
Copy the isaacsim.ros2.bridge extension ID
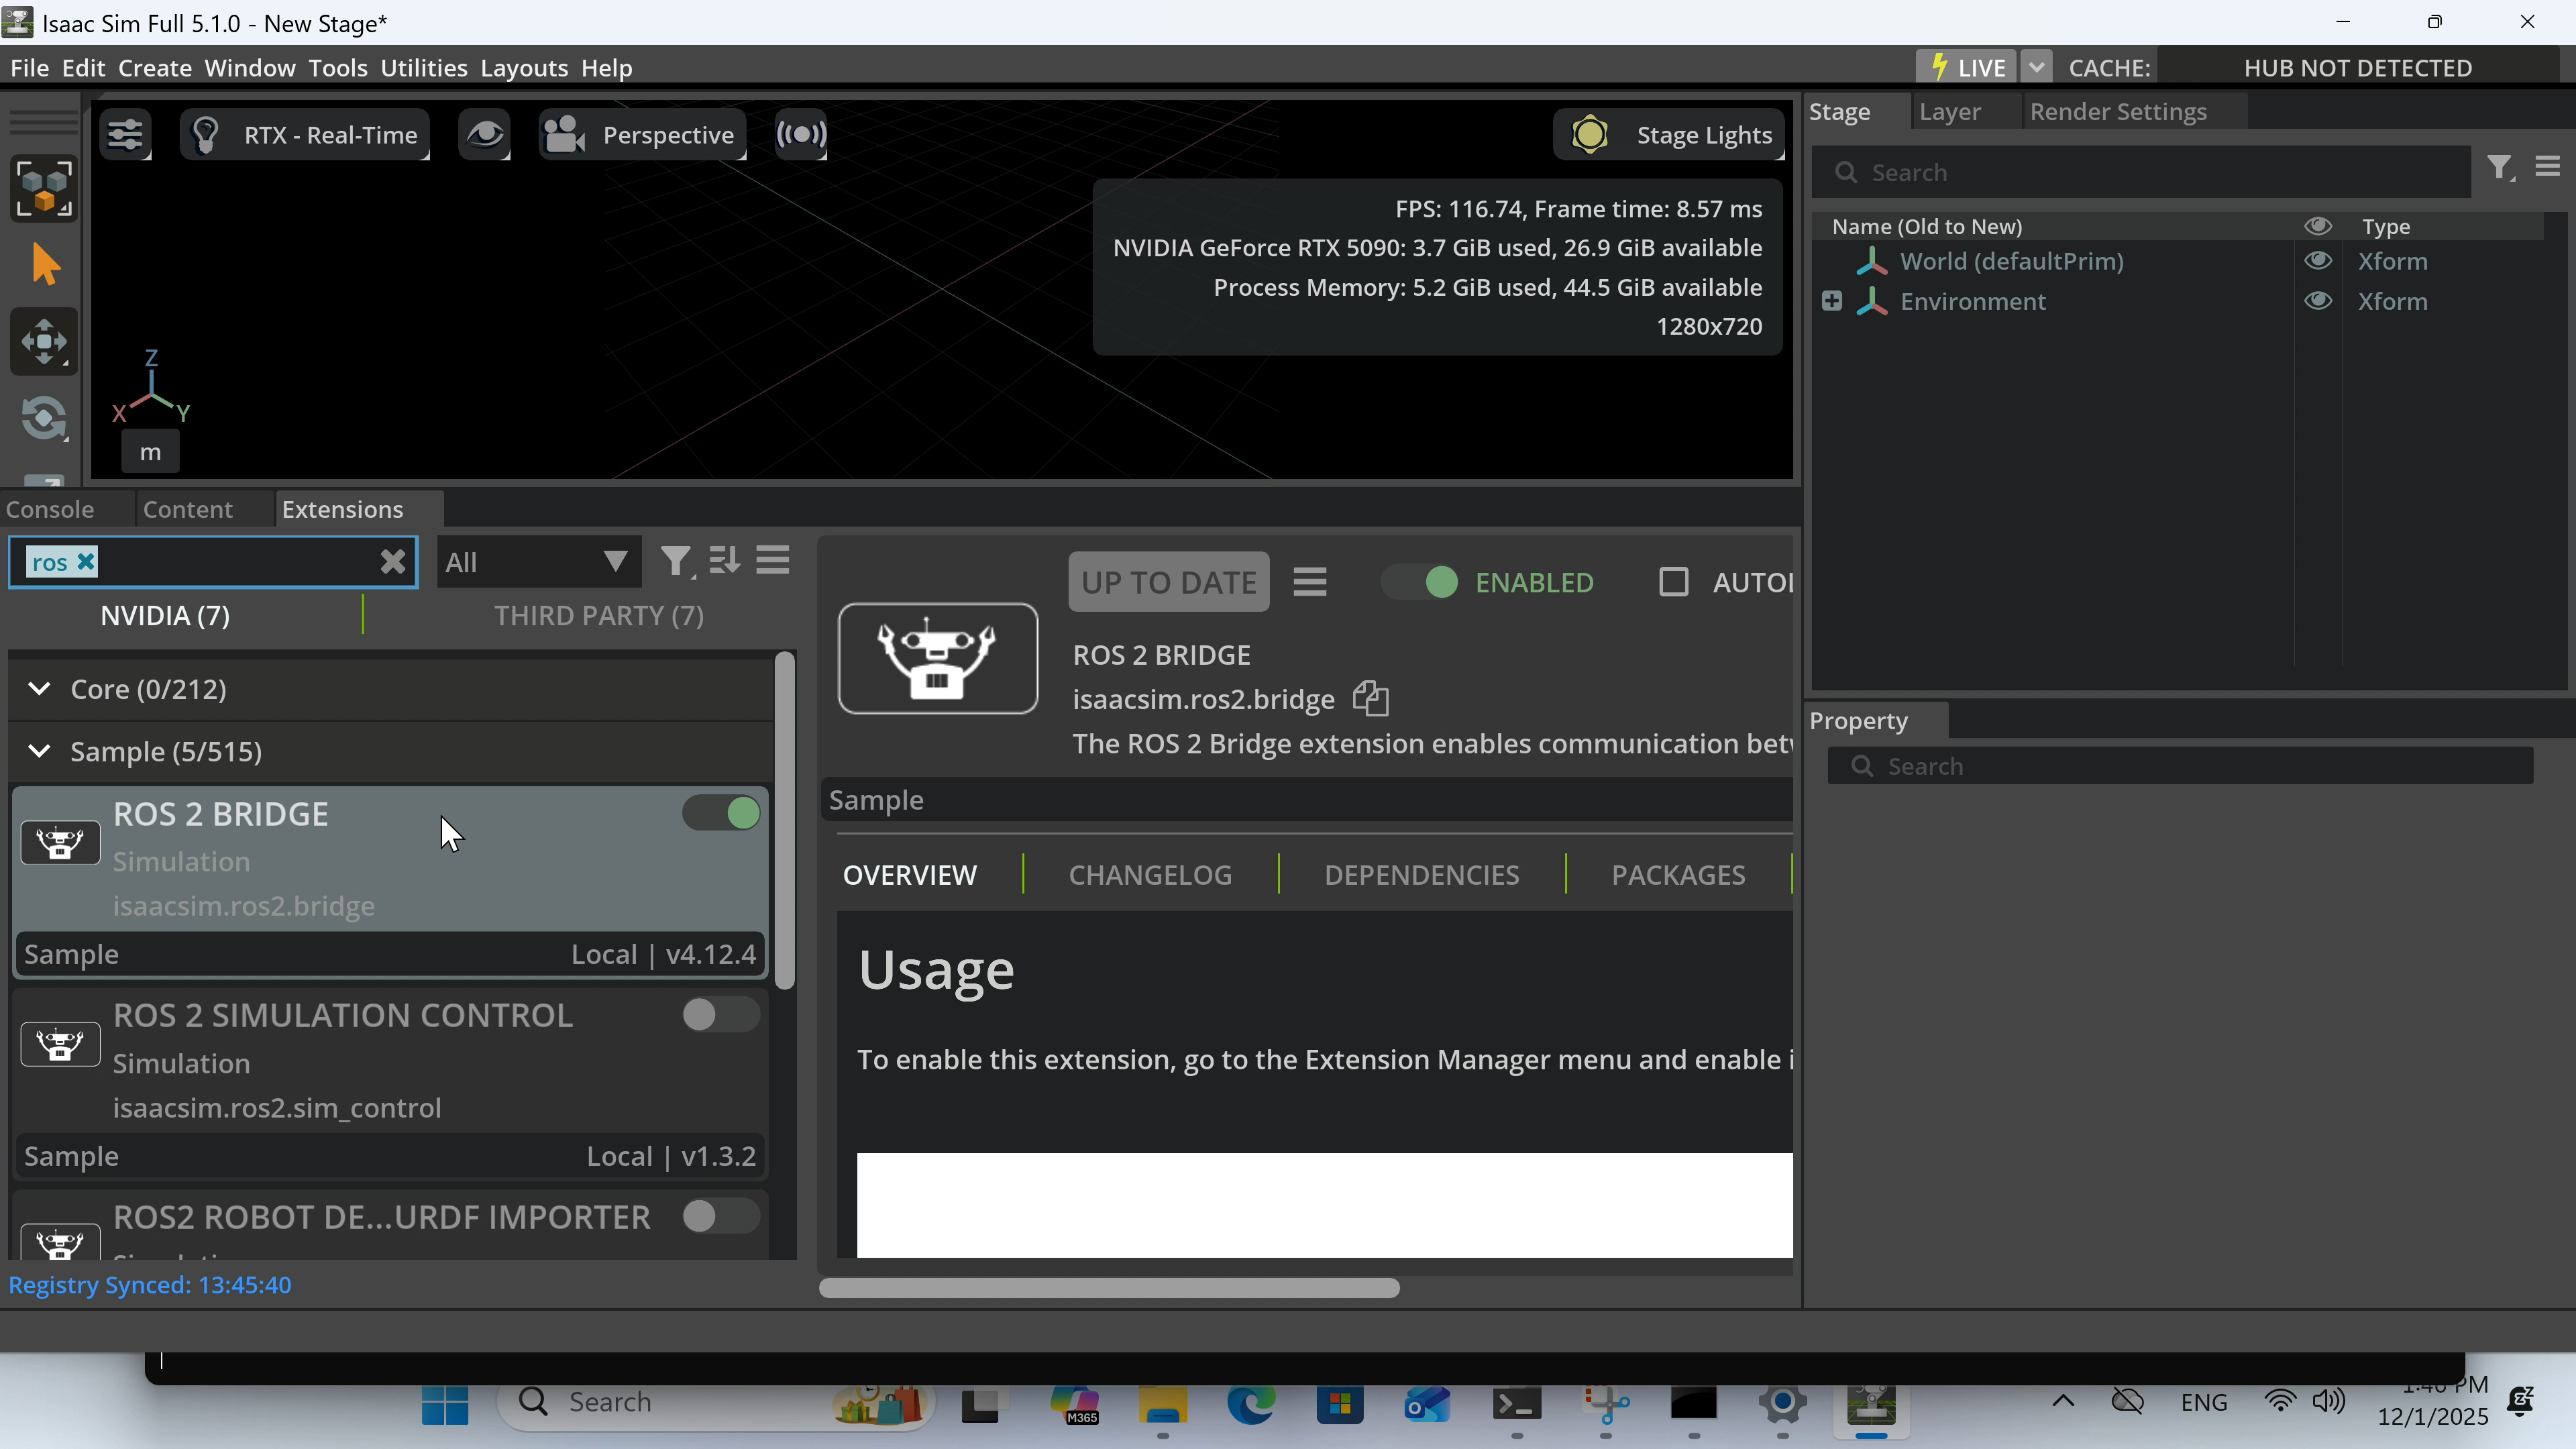click(x=1369, y=698)
